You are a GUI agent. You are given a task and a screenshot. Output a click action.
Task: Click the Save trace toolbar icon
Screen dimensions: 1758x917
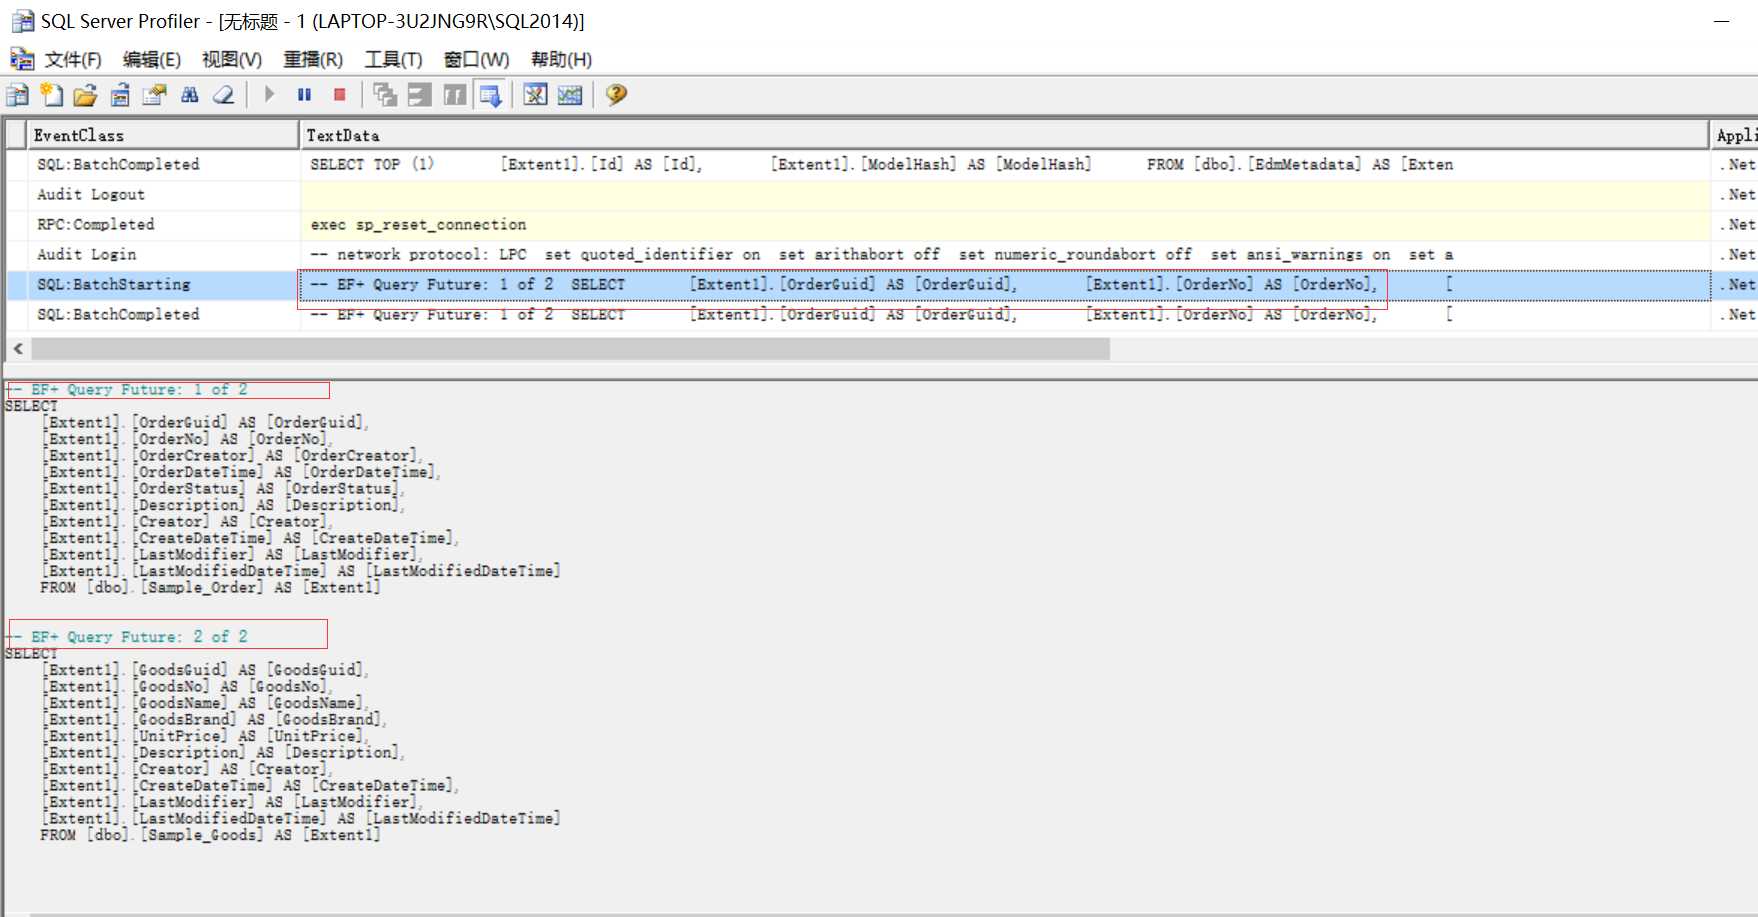(x=120, y=95)
